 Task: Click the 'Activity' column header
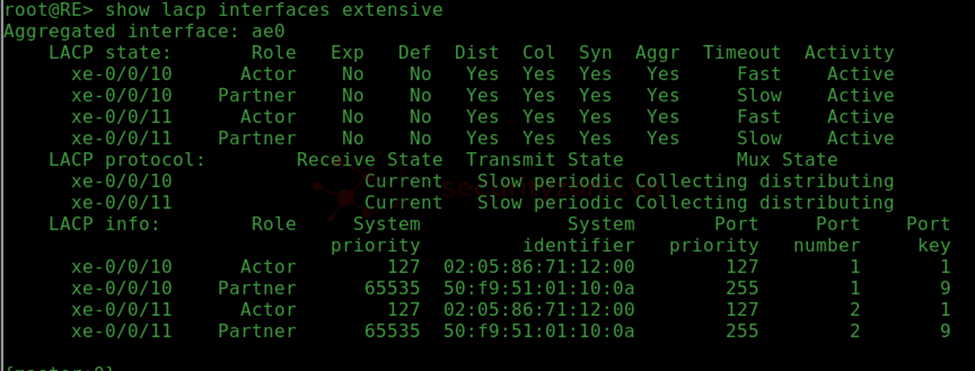point(849,53)
